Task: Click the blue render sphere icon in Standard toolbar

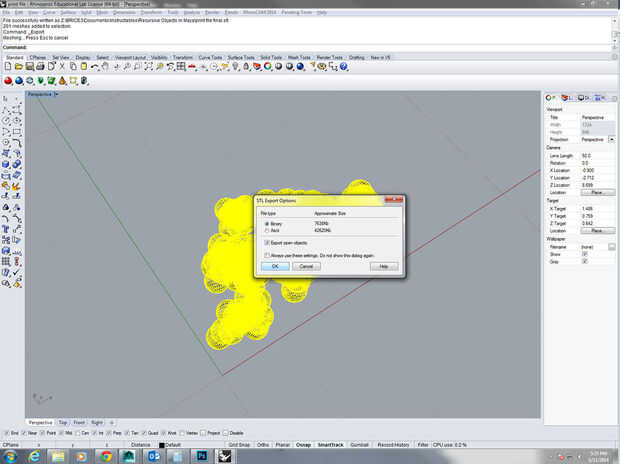Action: [301, 66]
